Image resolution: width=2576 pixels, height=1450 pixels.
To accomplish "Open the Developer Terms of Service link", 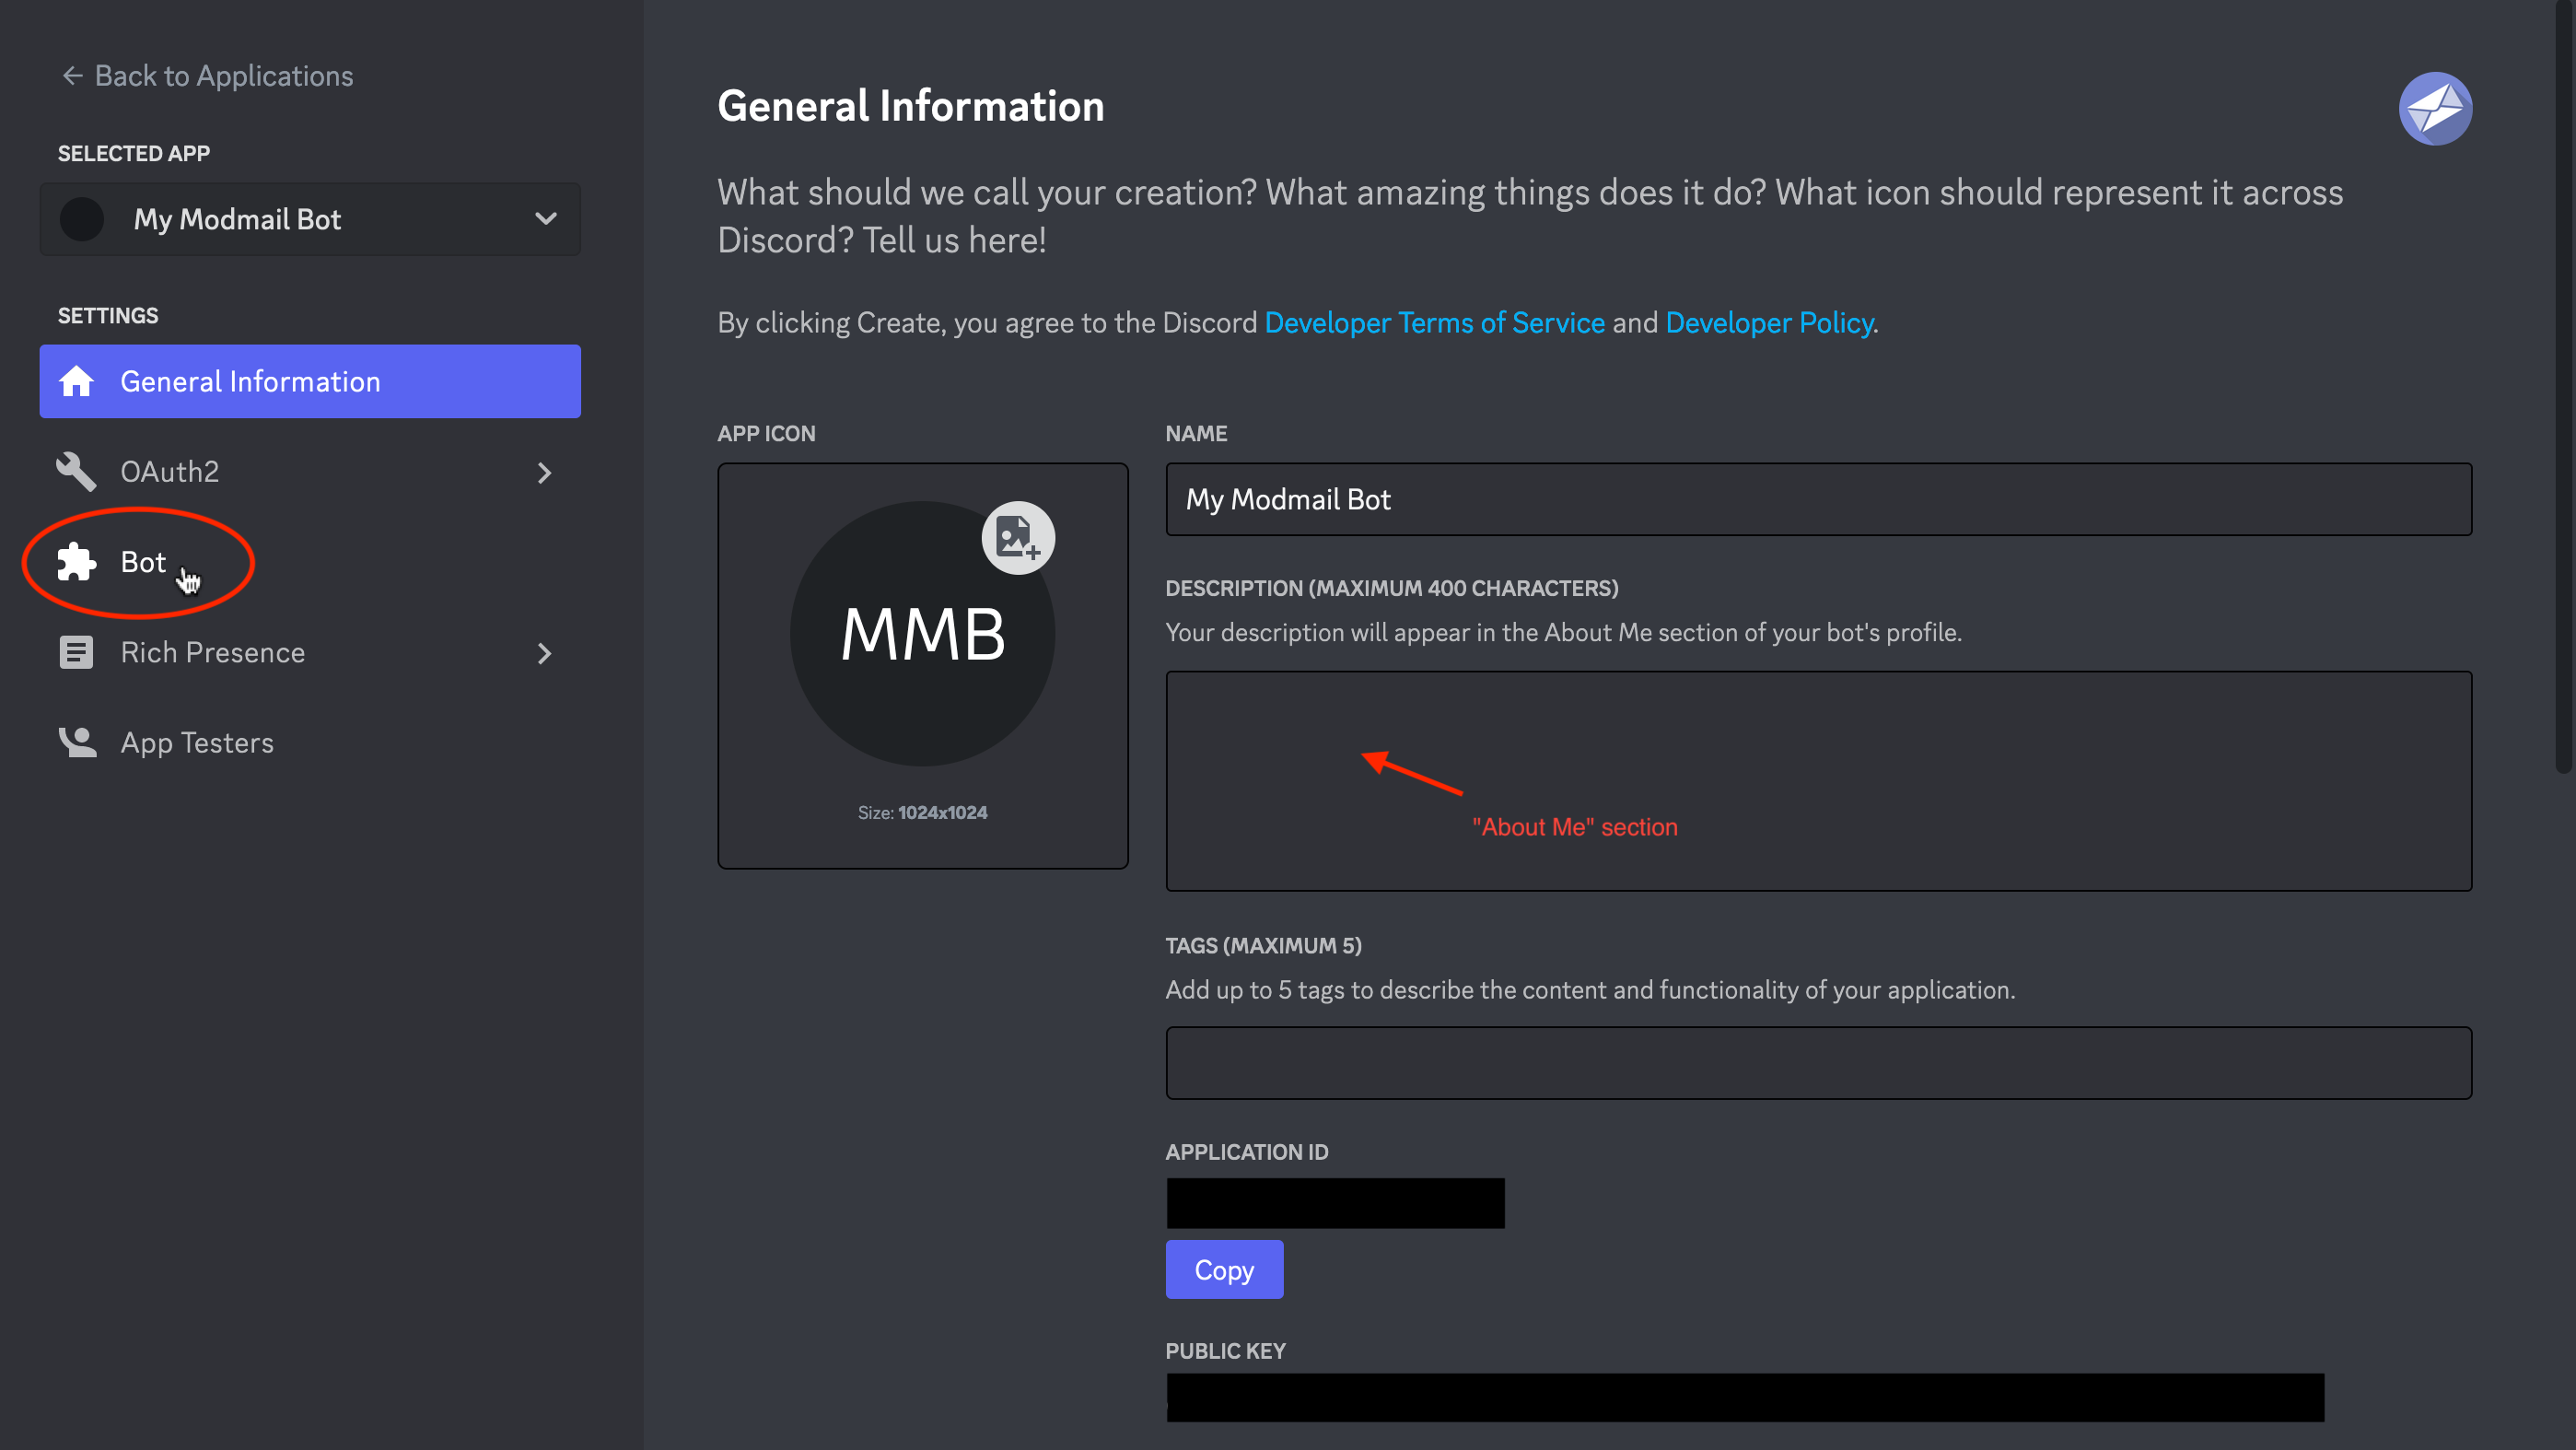I will tap(1434, 322).
